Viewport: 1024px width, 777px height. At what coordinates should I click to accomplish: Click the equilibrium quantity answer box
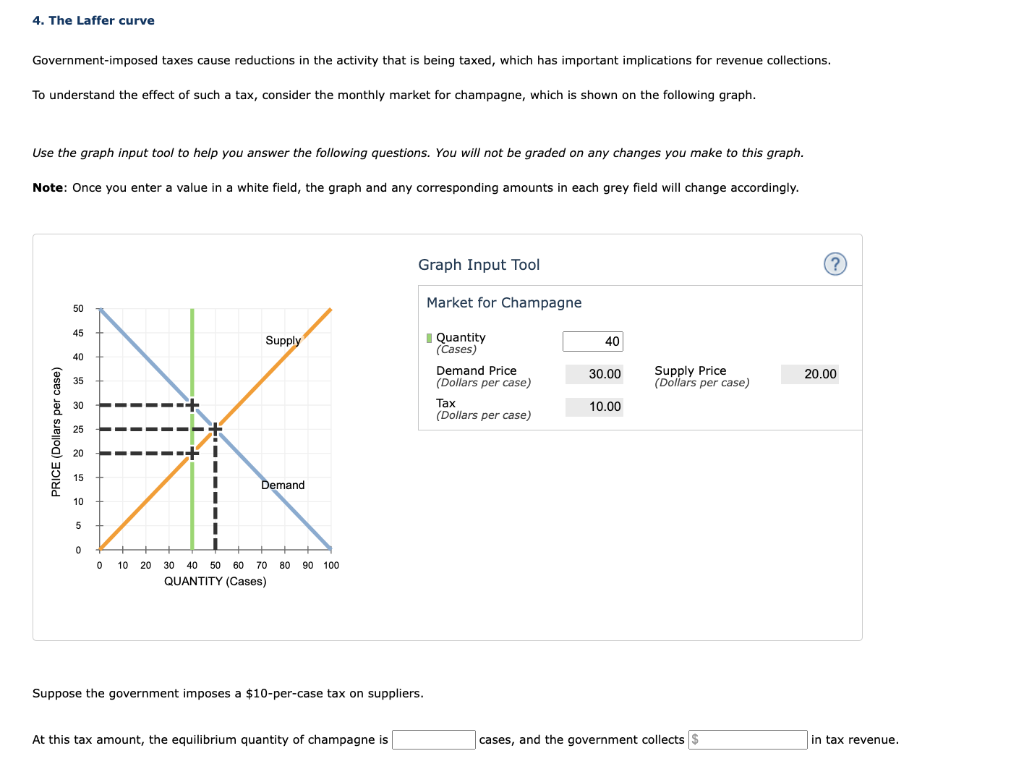point(434,740)
